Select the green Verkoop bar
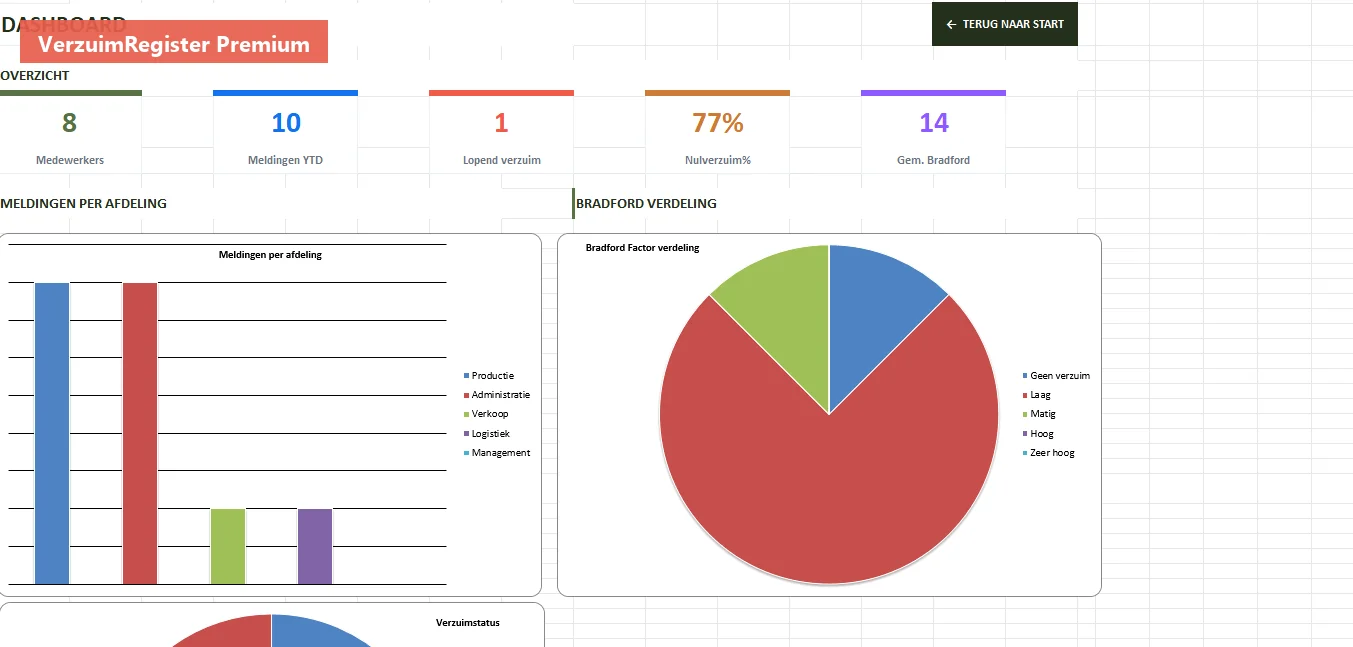Viewport: 1353px width, 647px height. coord(228,546)
